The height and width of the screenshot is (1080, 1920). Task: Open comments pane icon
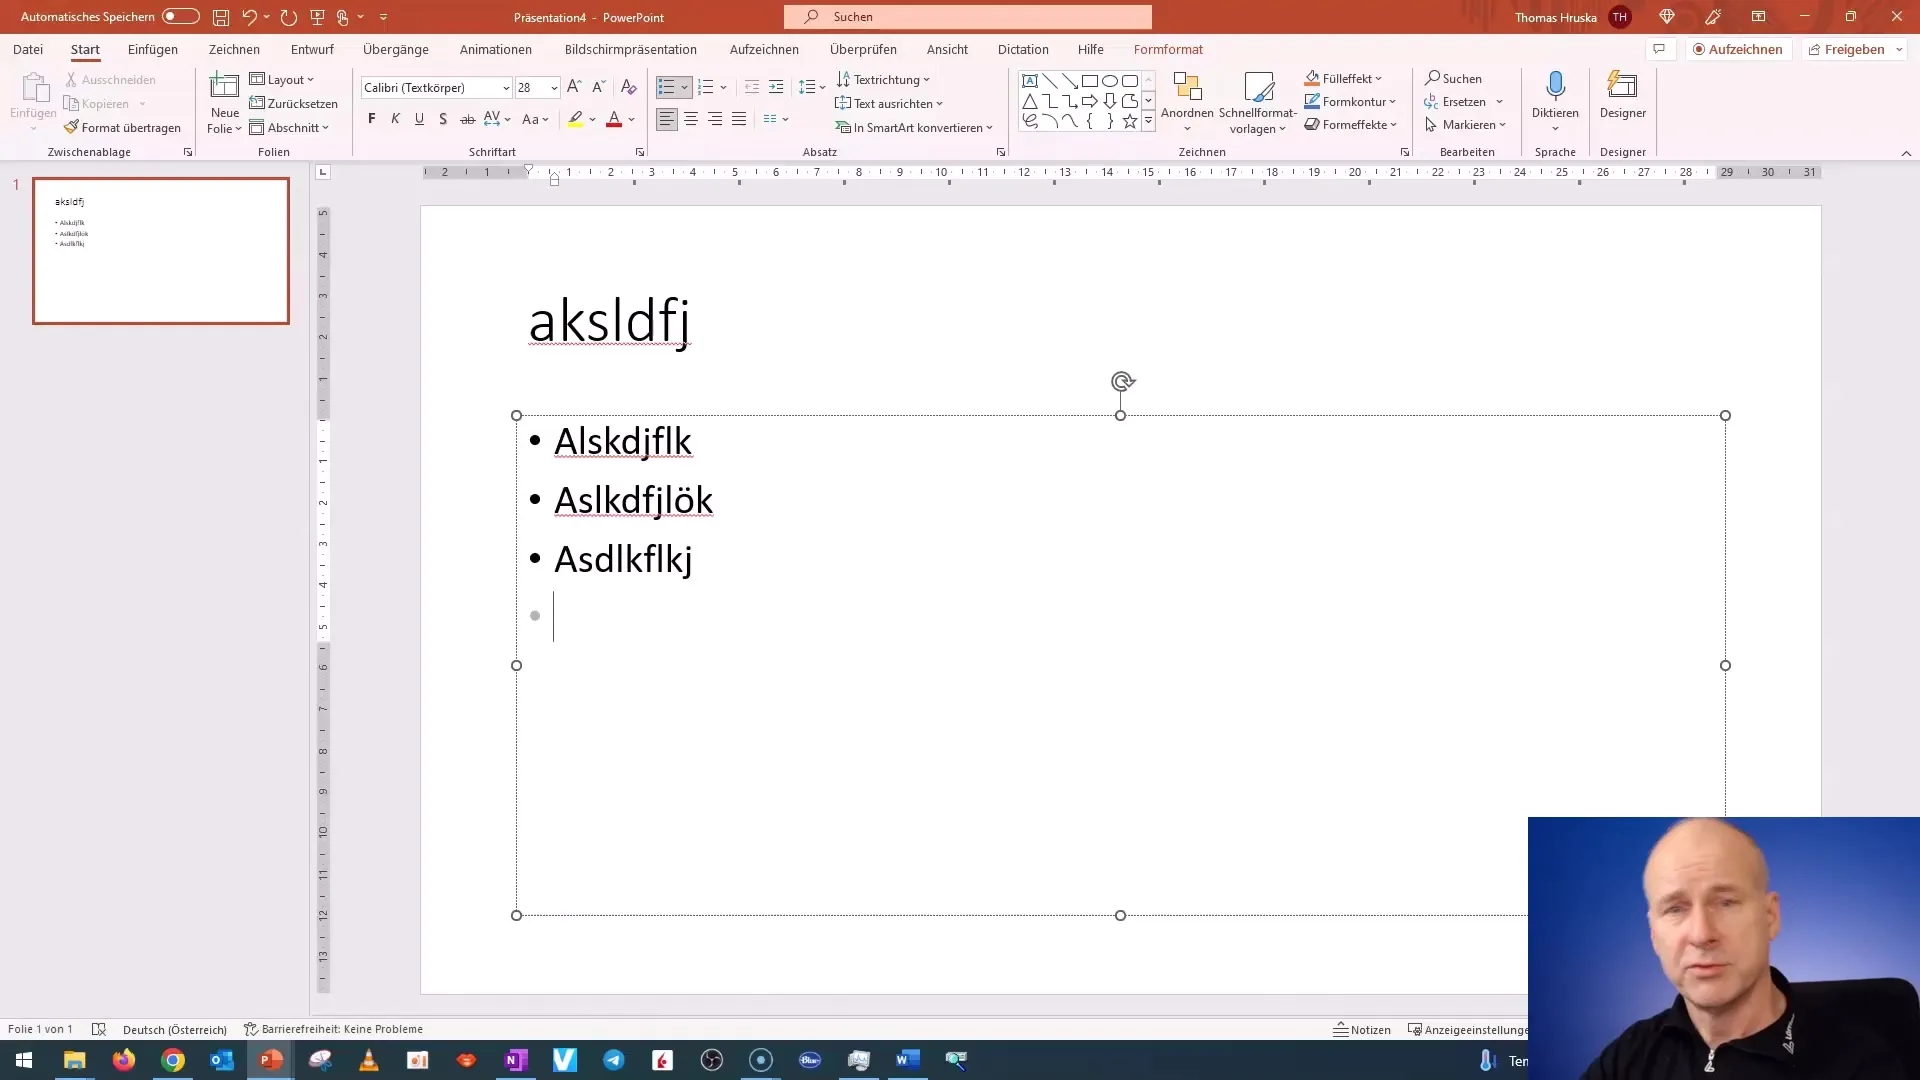point(1659,49)
